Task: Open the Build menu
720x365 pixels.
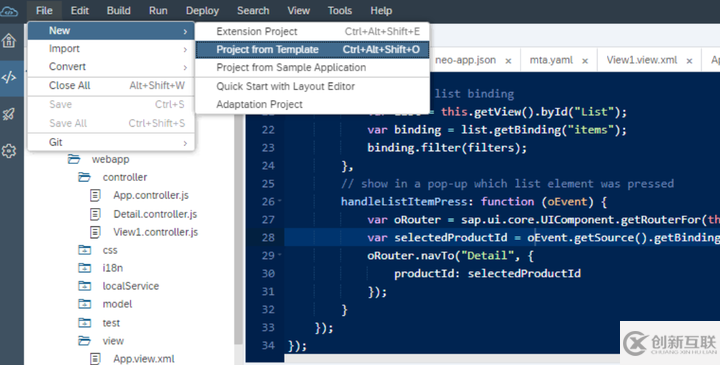Action: coord(118,11)
